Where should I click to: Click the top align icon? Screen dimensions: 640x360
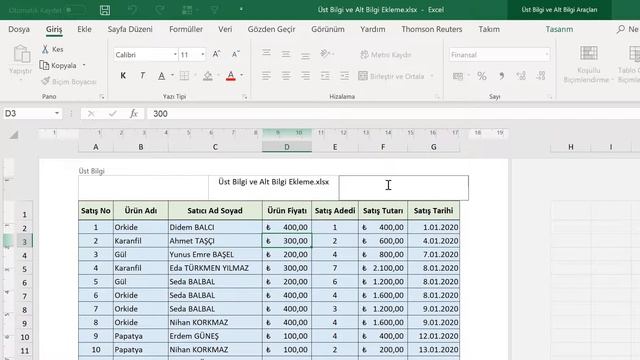click(x=266, y=54)
